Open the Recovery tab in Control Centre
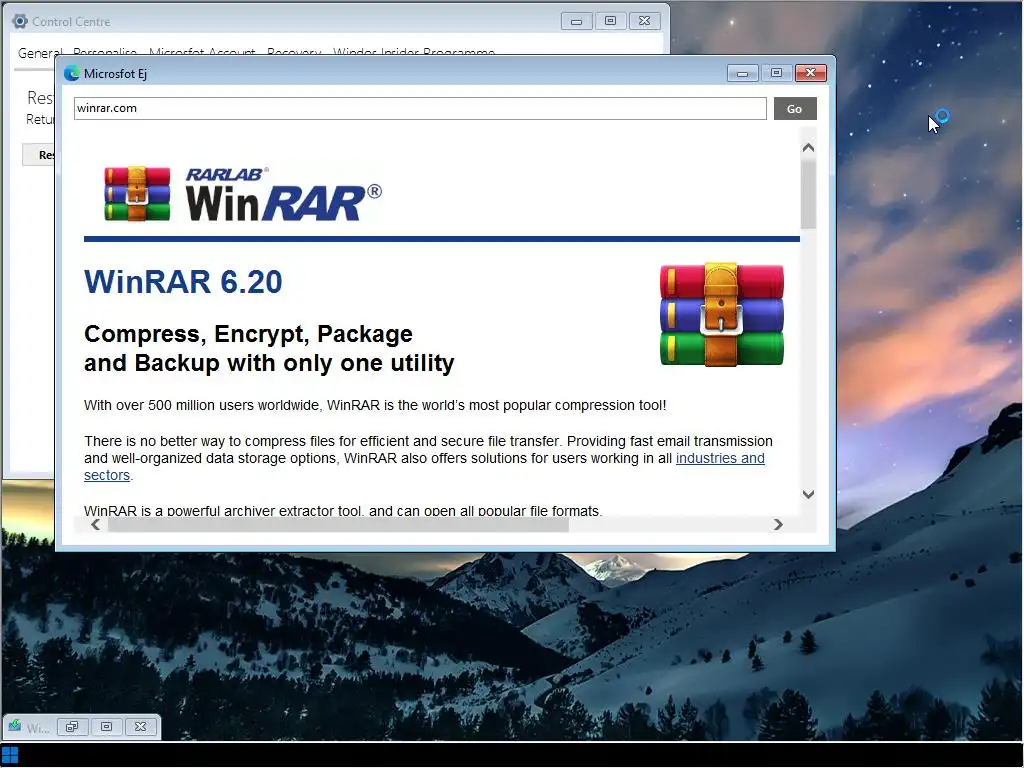The height and width of the screenshot is (768, 1024). click(x=294, y=52)
